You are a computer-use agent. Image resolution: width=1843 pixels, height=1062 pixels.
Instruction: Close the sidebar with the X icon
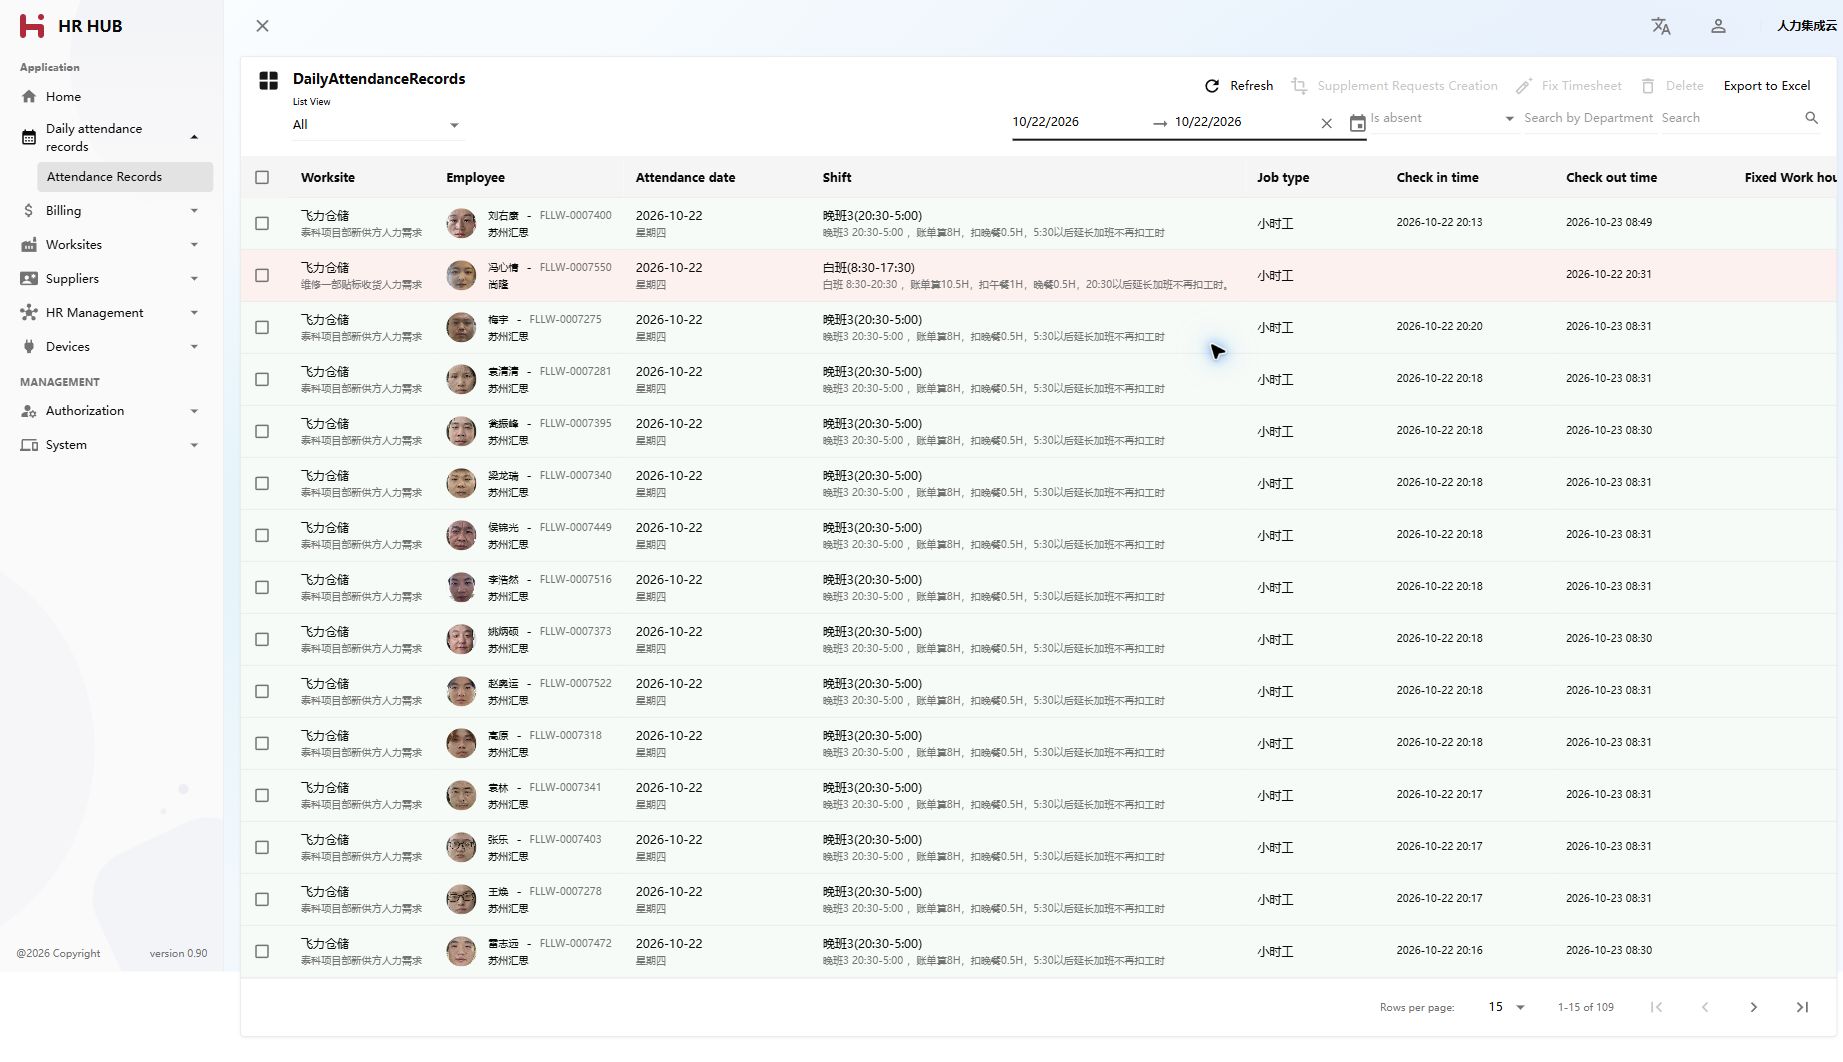tap(262, 26)
